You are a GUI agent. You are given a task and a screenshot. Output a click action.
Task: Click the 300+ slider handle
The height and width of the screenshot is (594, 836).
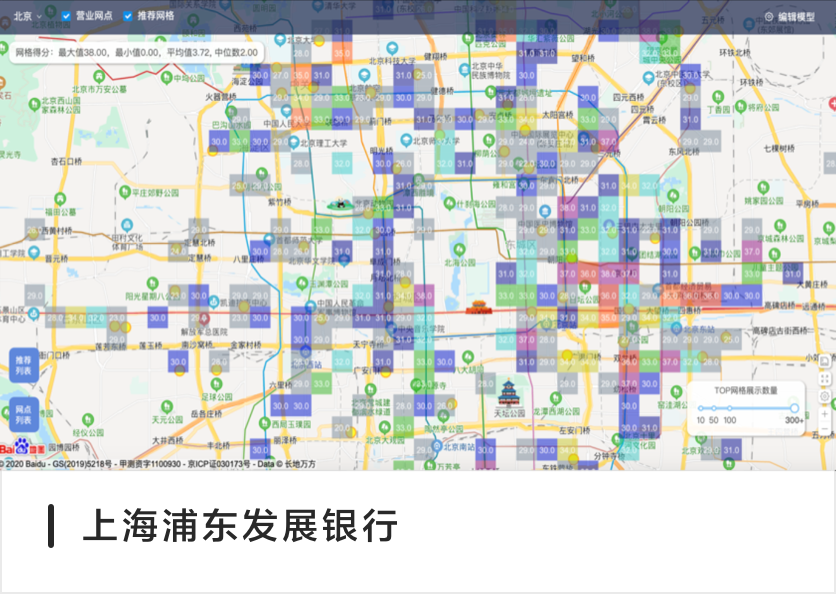tap(794, 408)
